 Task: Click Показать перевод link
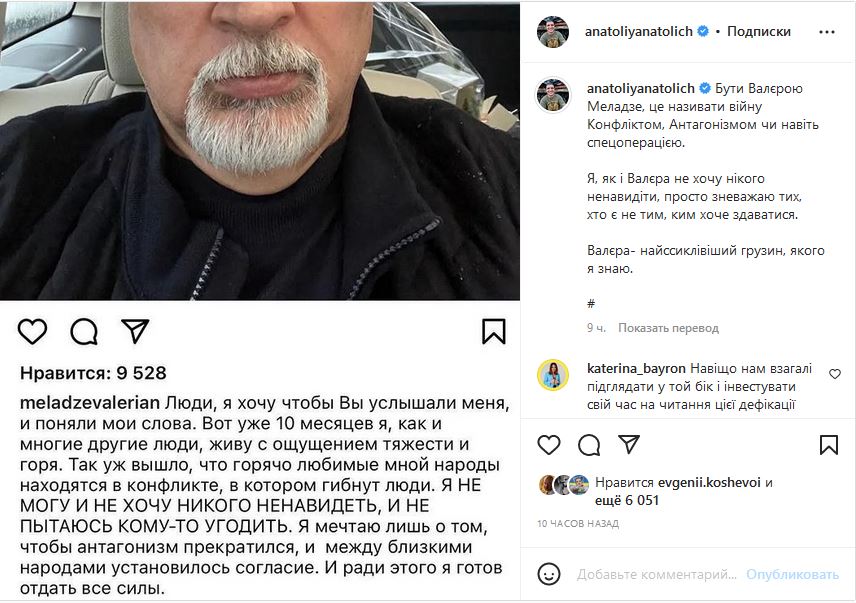[668, 328]
